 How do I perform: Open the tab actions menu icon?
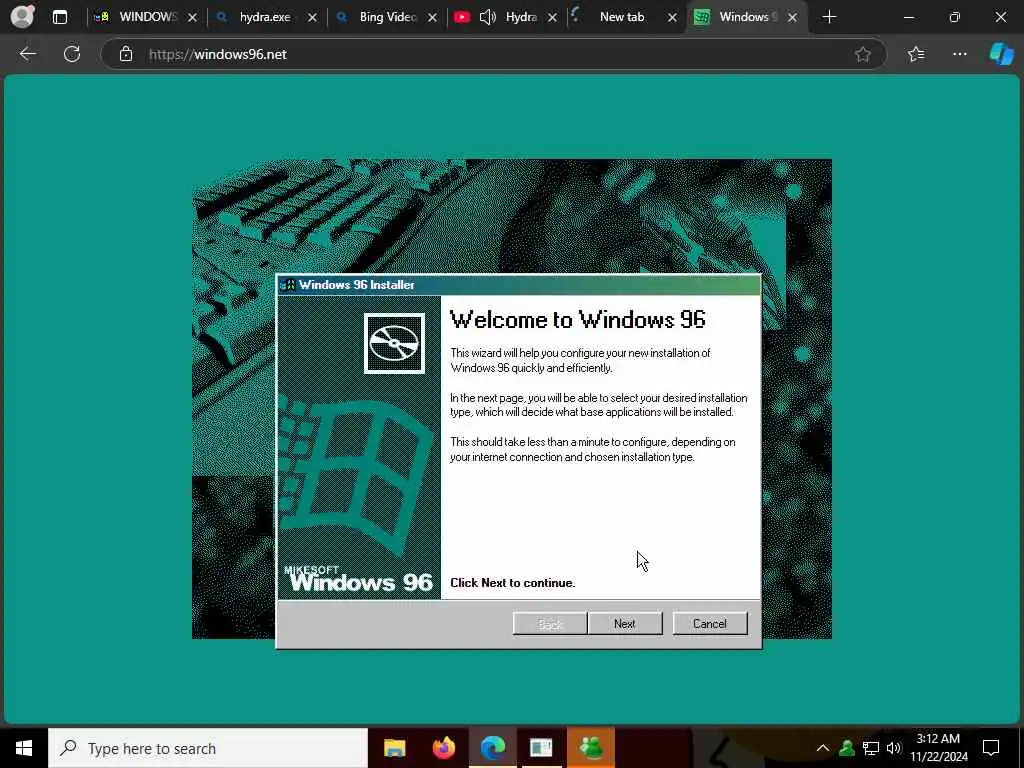point(59,18)
